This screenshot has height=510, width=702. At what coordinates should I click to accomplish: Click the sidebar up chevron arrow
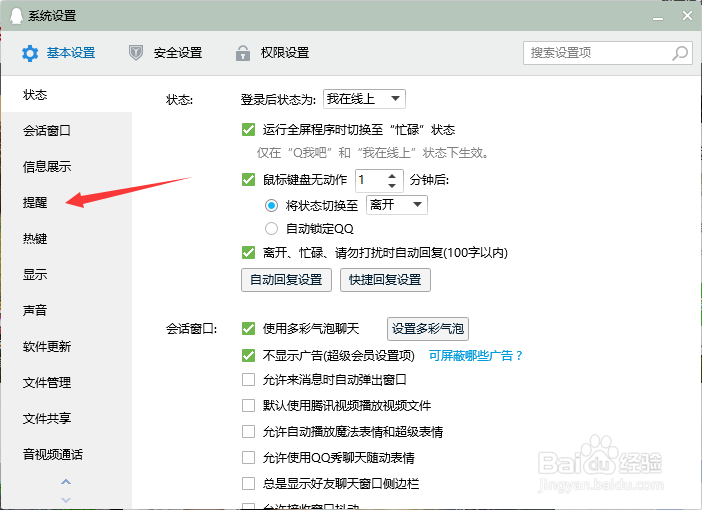point(66,482)
